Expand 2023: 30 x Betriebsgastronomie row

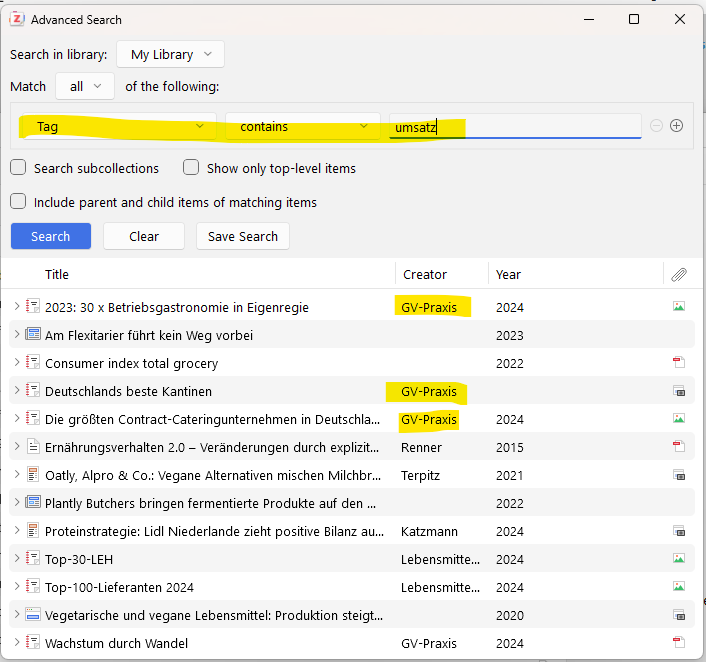tap(17, 307)
